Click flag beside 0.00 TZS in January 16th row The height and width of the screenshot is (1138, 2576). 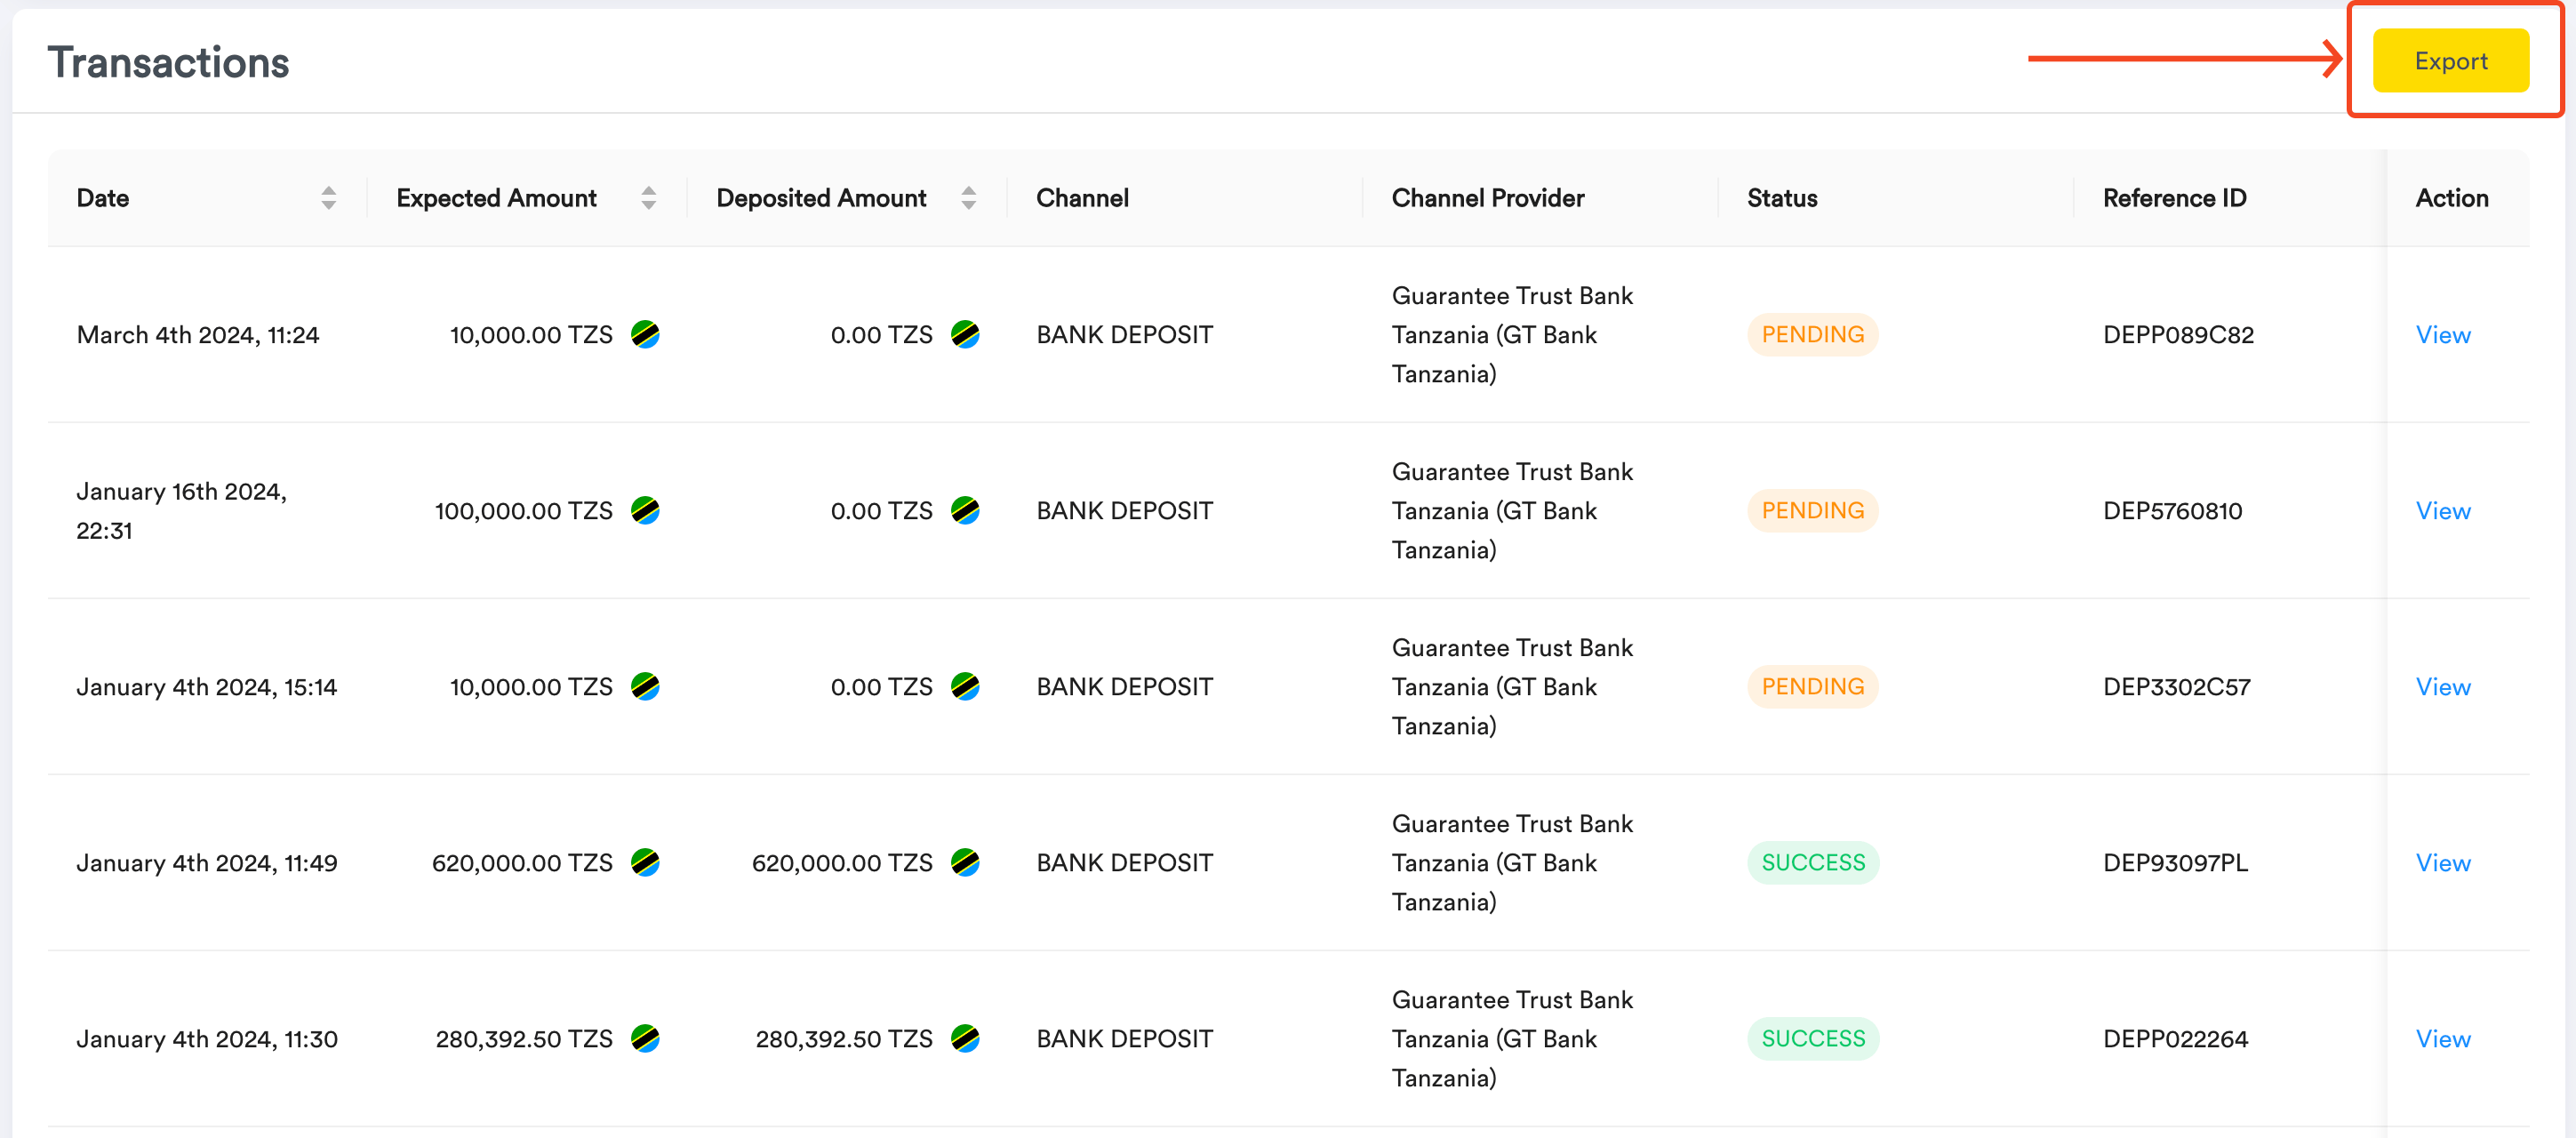[965, 511]
